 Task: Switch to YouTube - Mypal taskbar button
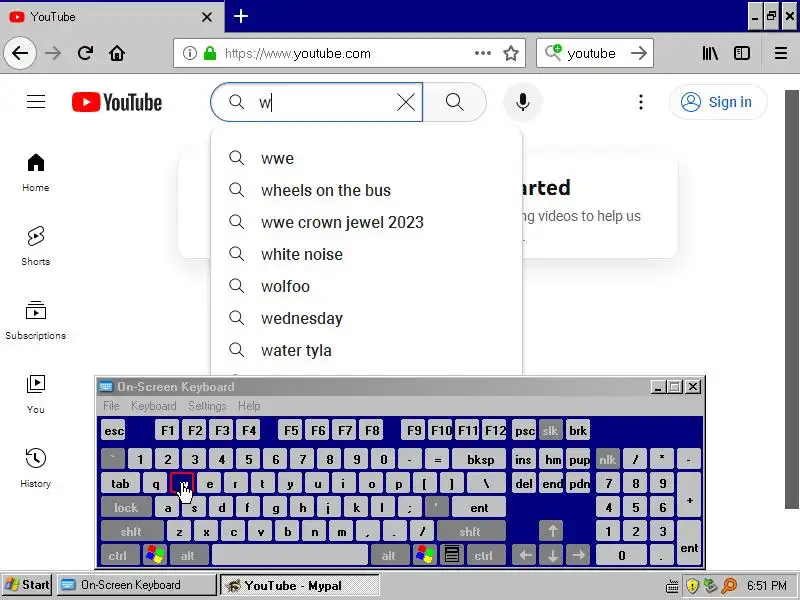point(300,585)
